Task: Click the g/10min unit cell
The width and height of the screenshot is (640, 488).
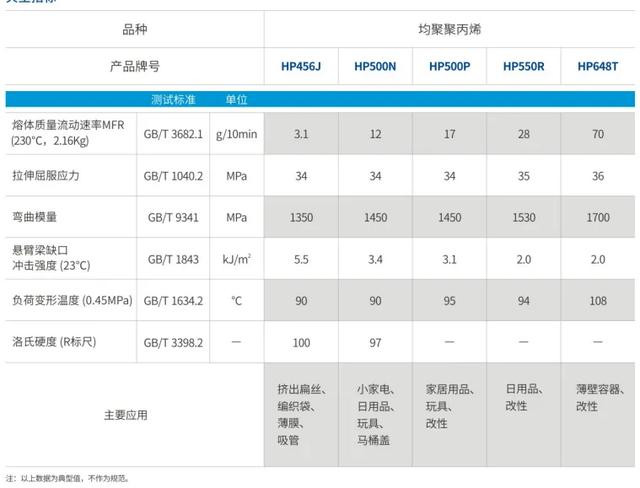Action: pos(237,134)
